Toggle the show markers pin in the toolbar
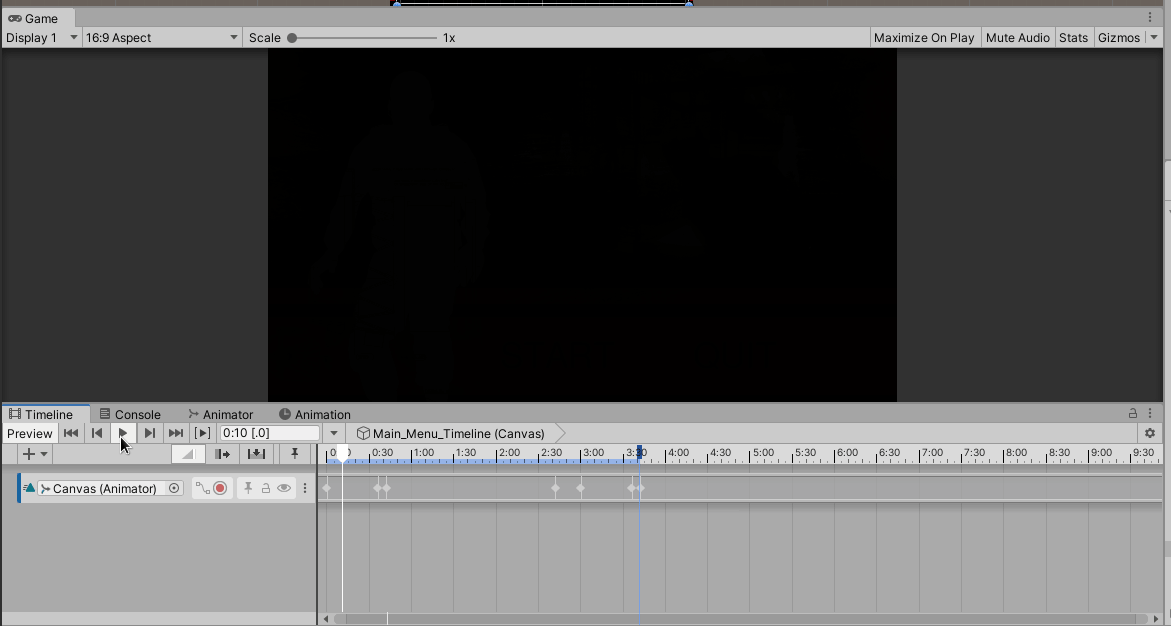The image size is (1171, 626). pos(294,454)
